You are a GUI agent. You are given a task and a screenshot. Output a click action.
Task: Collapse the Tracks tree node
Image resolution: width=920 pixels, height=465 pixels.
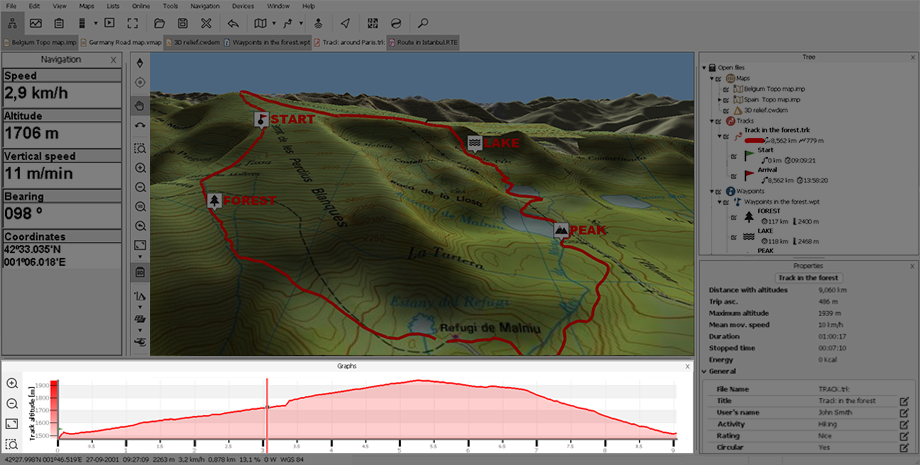point(712,121)
